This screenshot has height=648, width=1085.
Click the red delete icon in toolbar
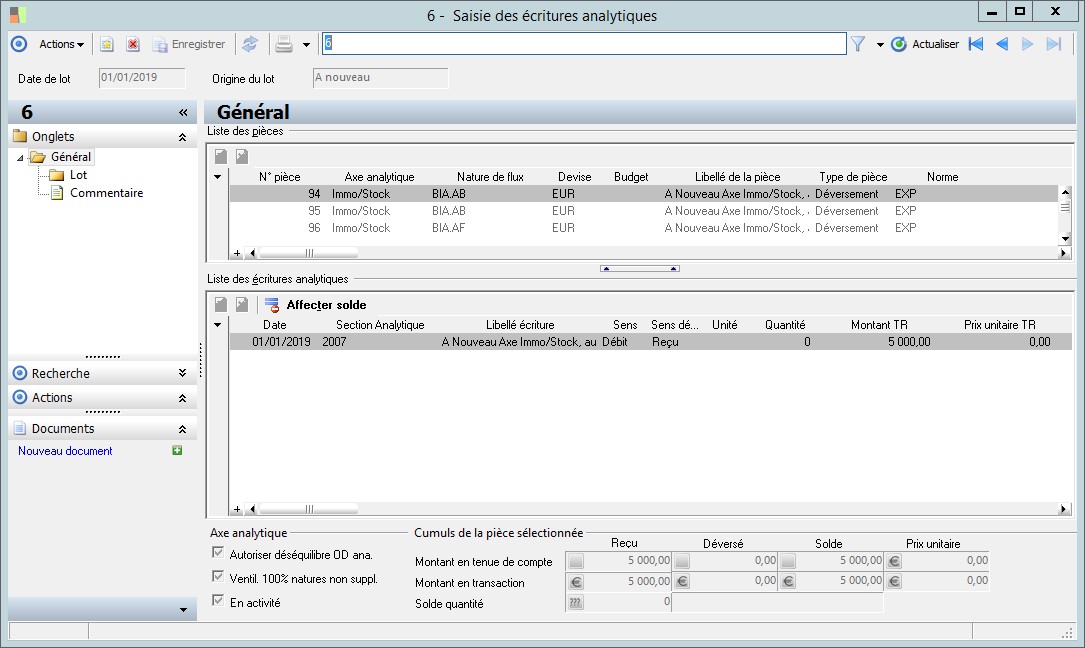tap(132, 44)
